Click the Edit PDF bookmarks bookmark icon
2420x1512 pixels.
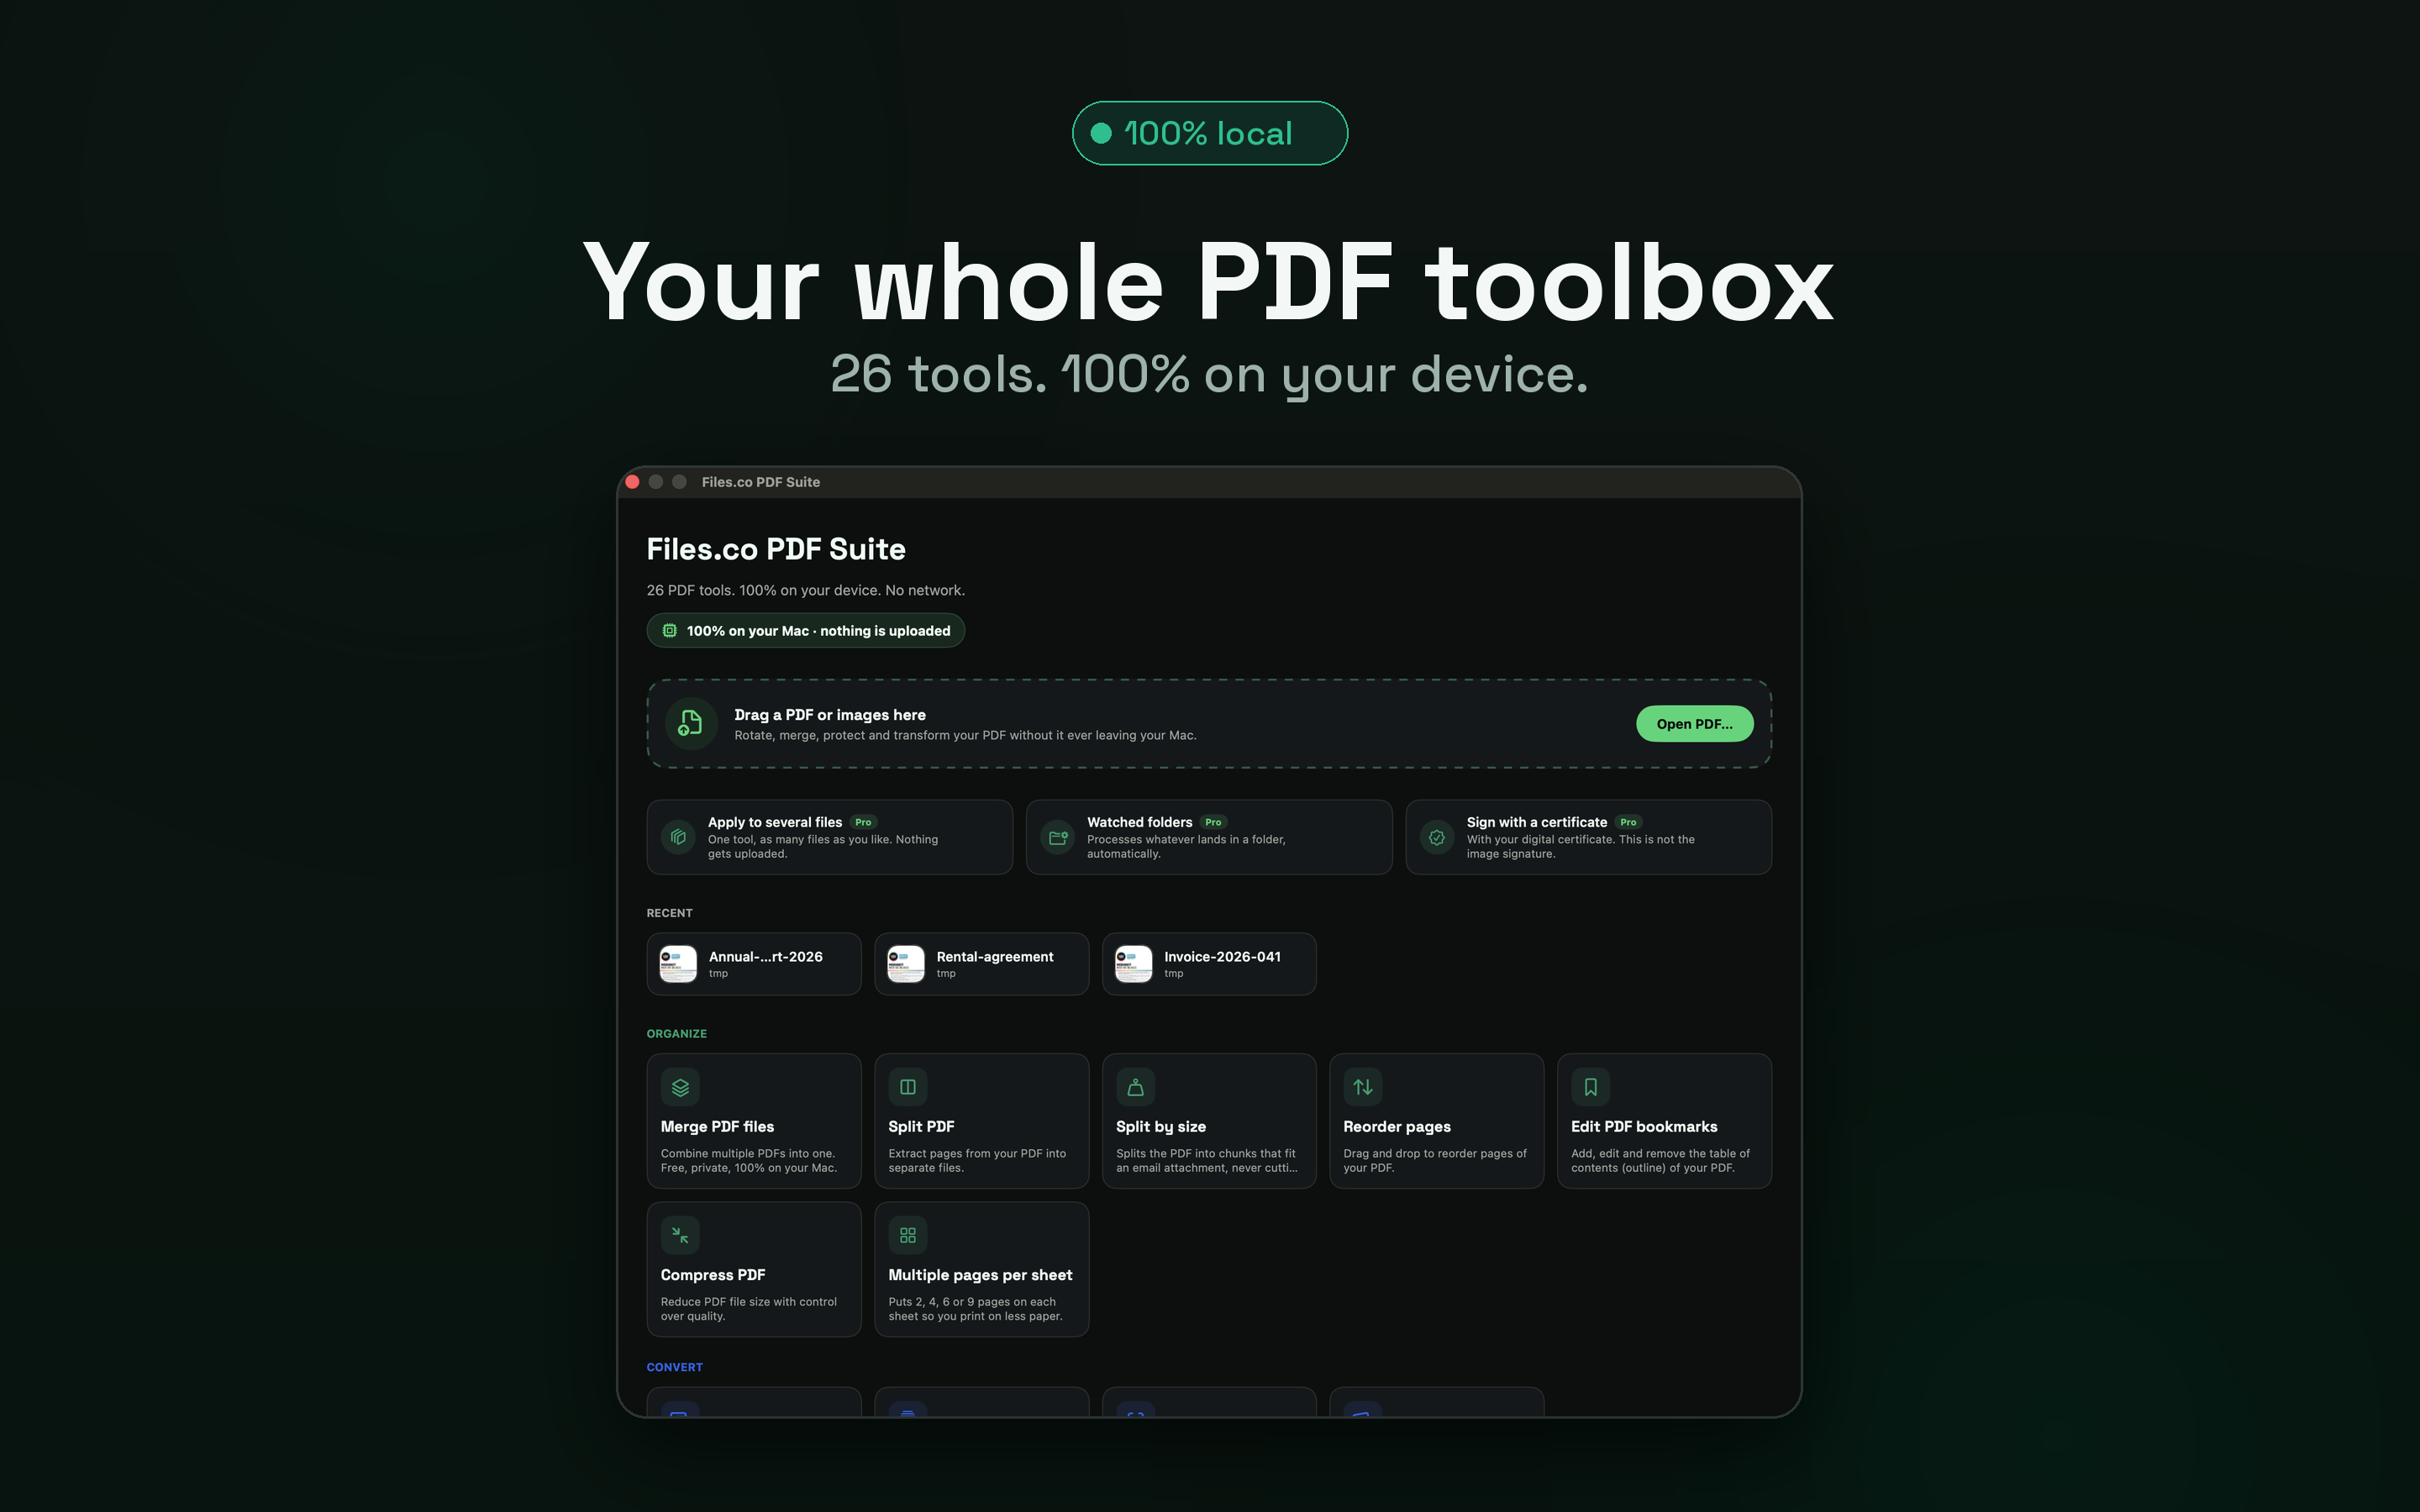(x=1590, y=1087)
